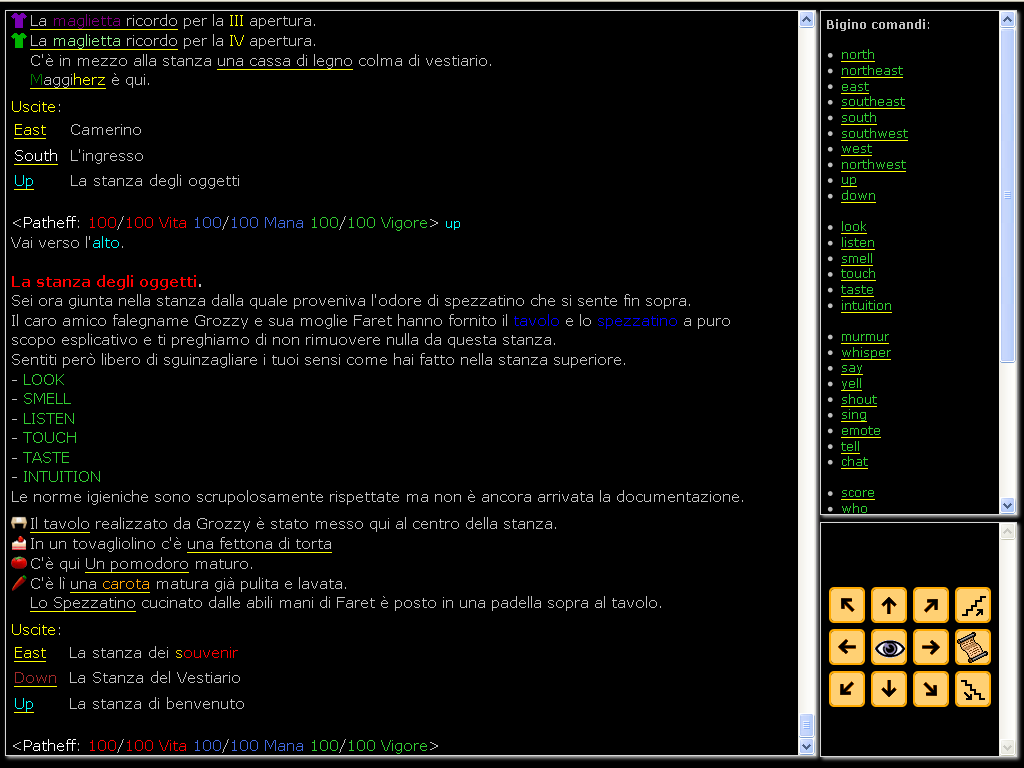Click the carrot icon next to una carota
The width and height of the screenshot is (1024, 768).
pos(18,583)
